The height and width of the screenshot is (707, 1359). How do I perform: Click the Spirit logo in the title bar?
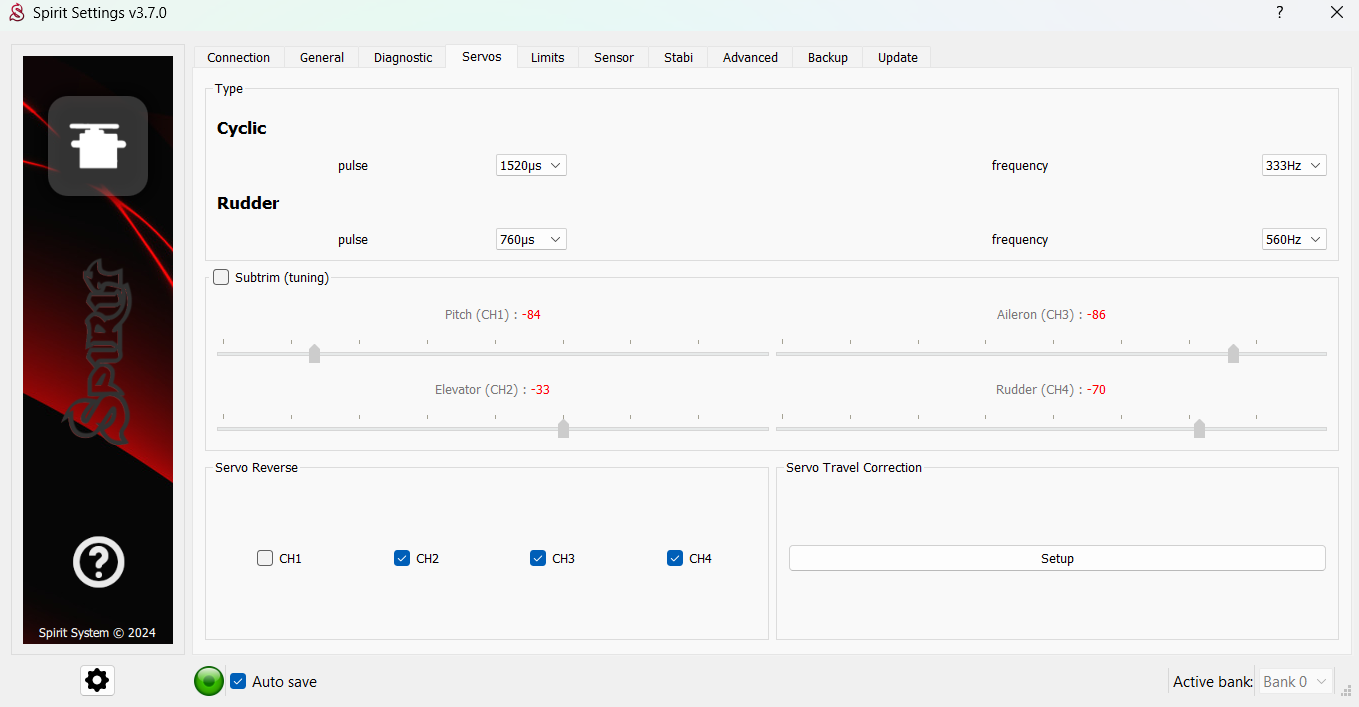click(x=16, y=13)
